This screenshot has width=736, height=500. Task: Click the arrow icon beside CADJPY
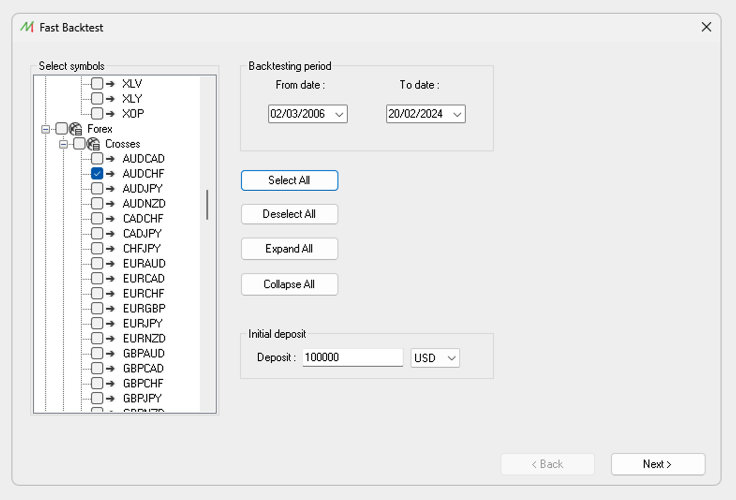[111, 234]
